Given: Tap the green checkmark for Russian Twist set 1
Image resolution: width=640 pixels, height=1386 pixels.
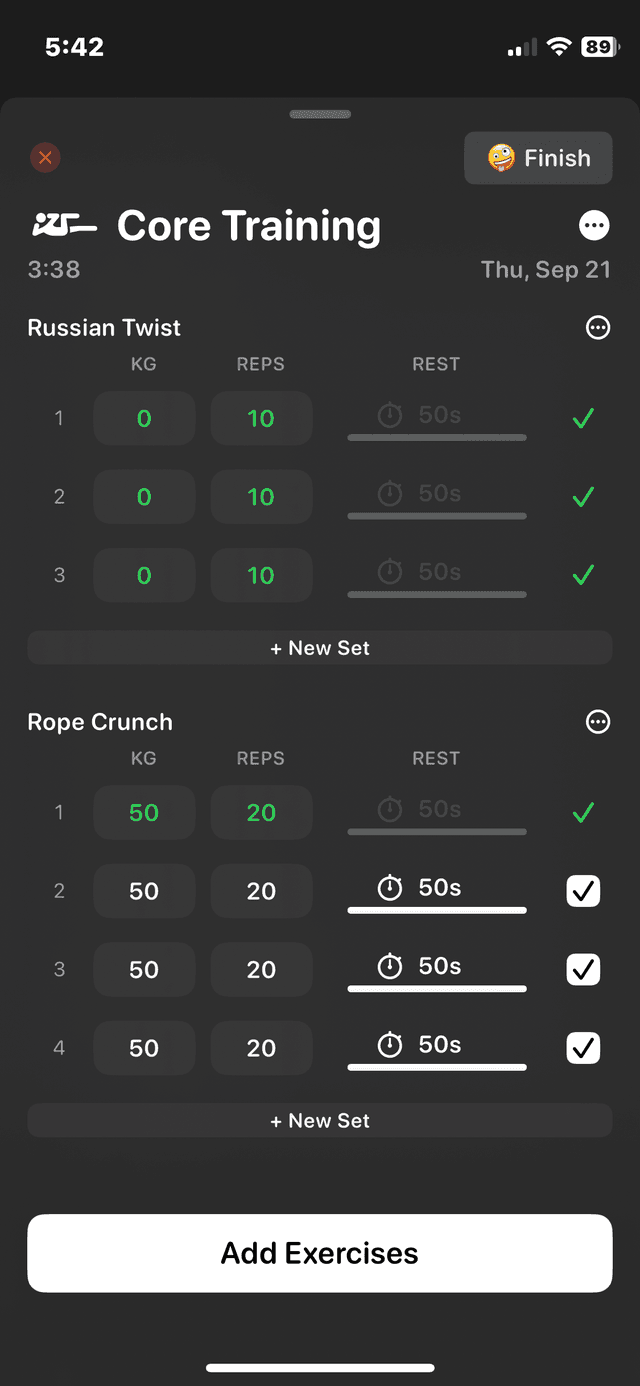Looking at the screenshot, I should click(583, 418).
